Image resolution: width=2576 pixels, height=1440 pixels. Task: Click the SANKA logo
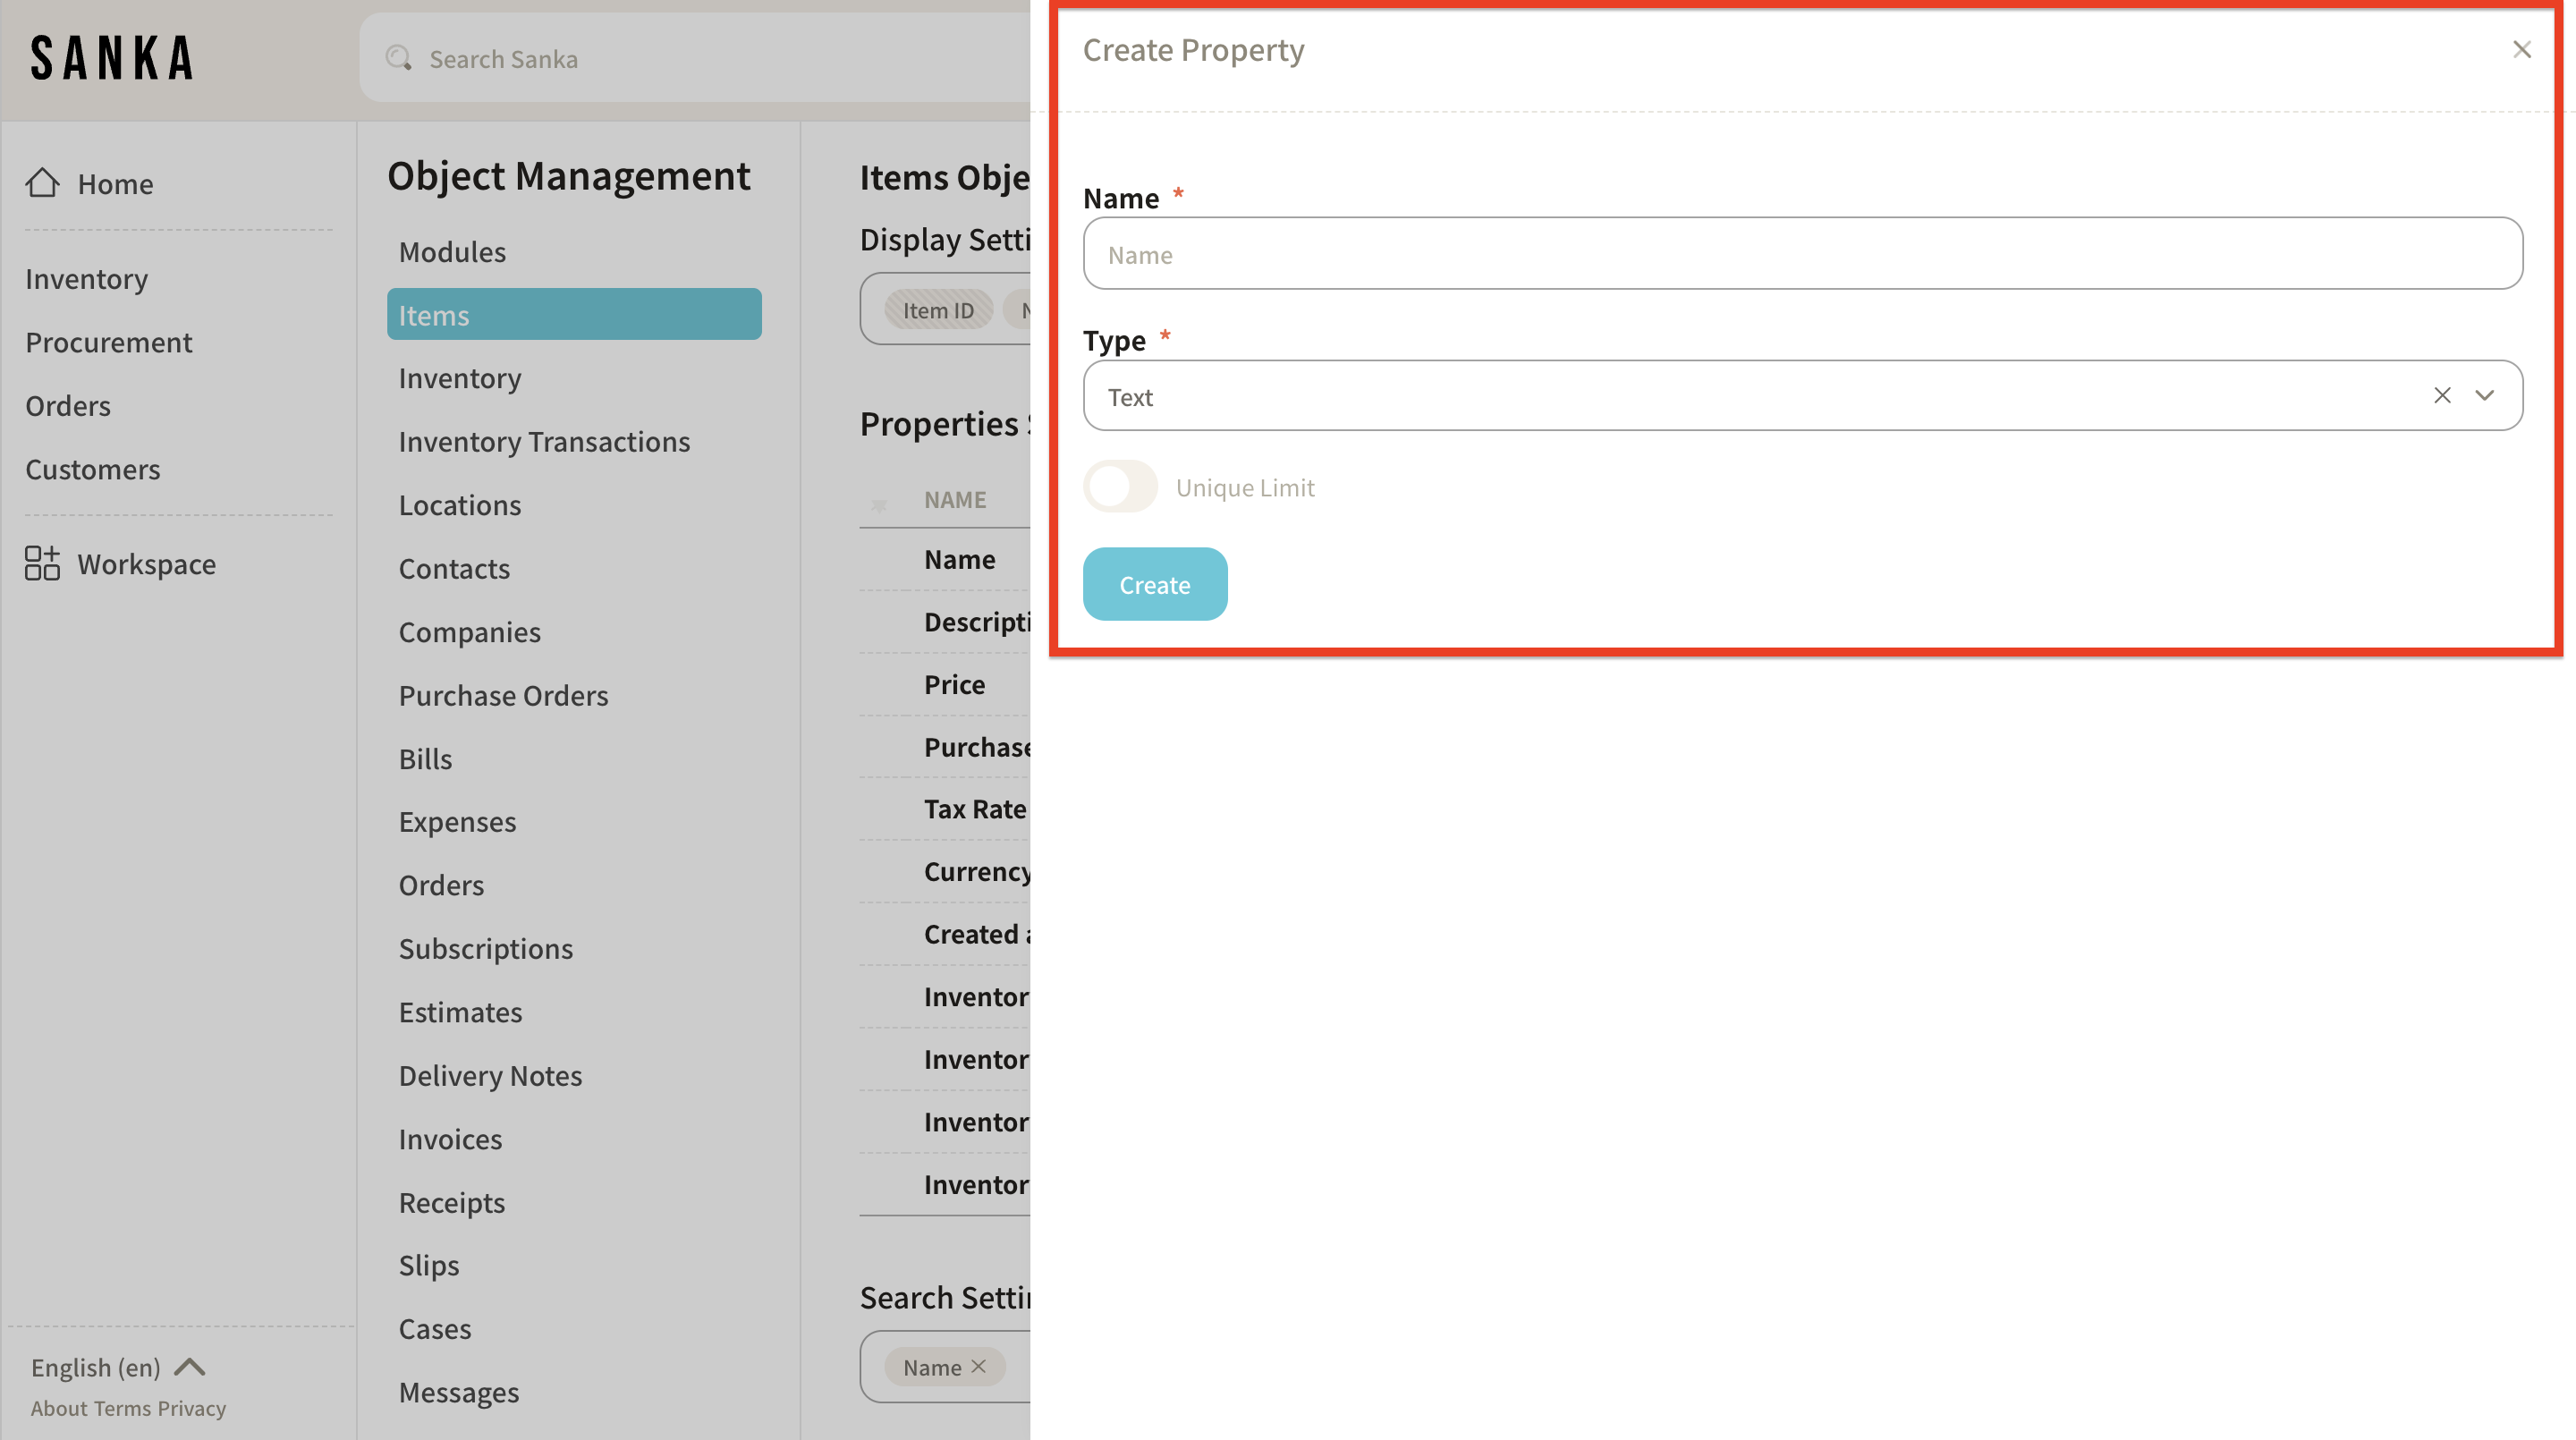coord(112,58)
